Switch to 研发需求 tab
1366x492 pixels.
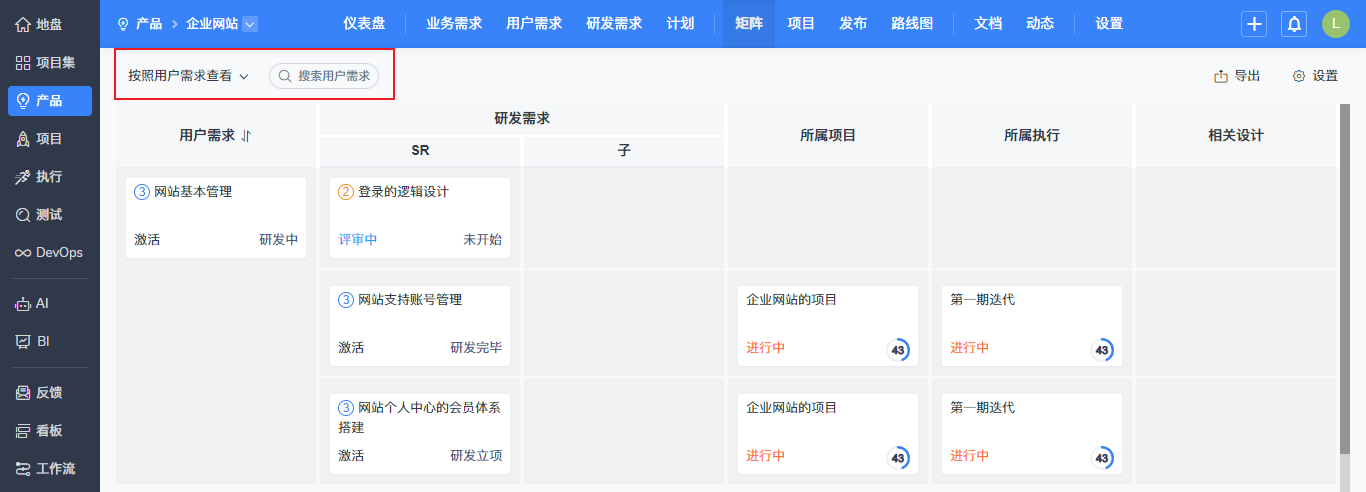pos(614,23)
